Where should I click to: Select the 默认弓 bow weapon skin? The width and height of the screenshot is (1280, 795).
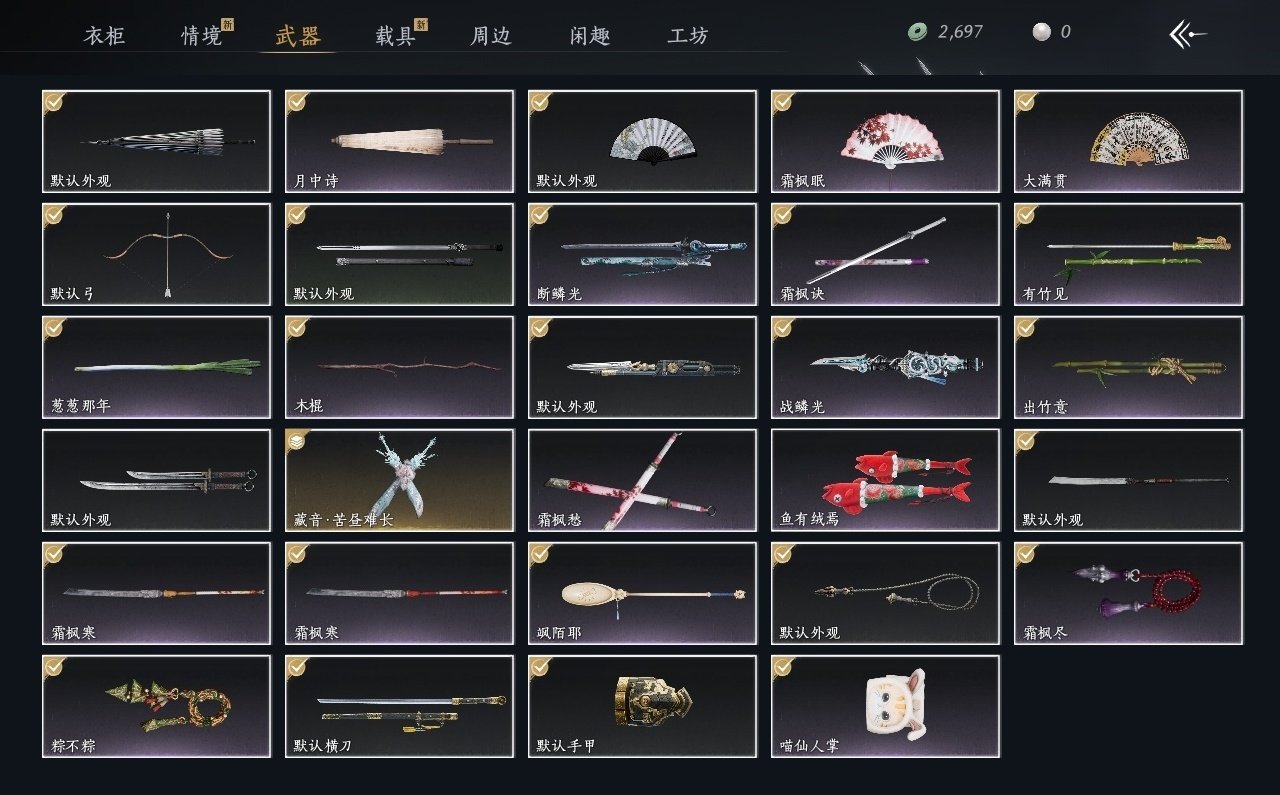[x=157, y=255]
